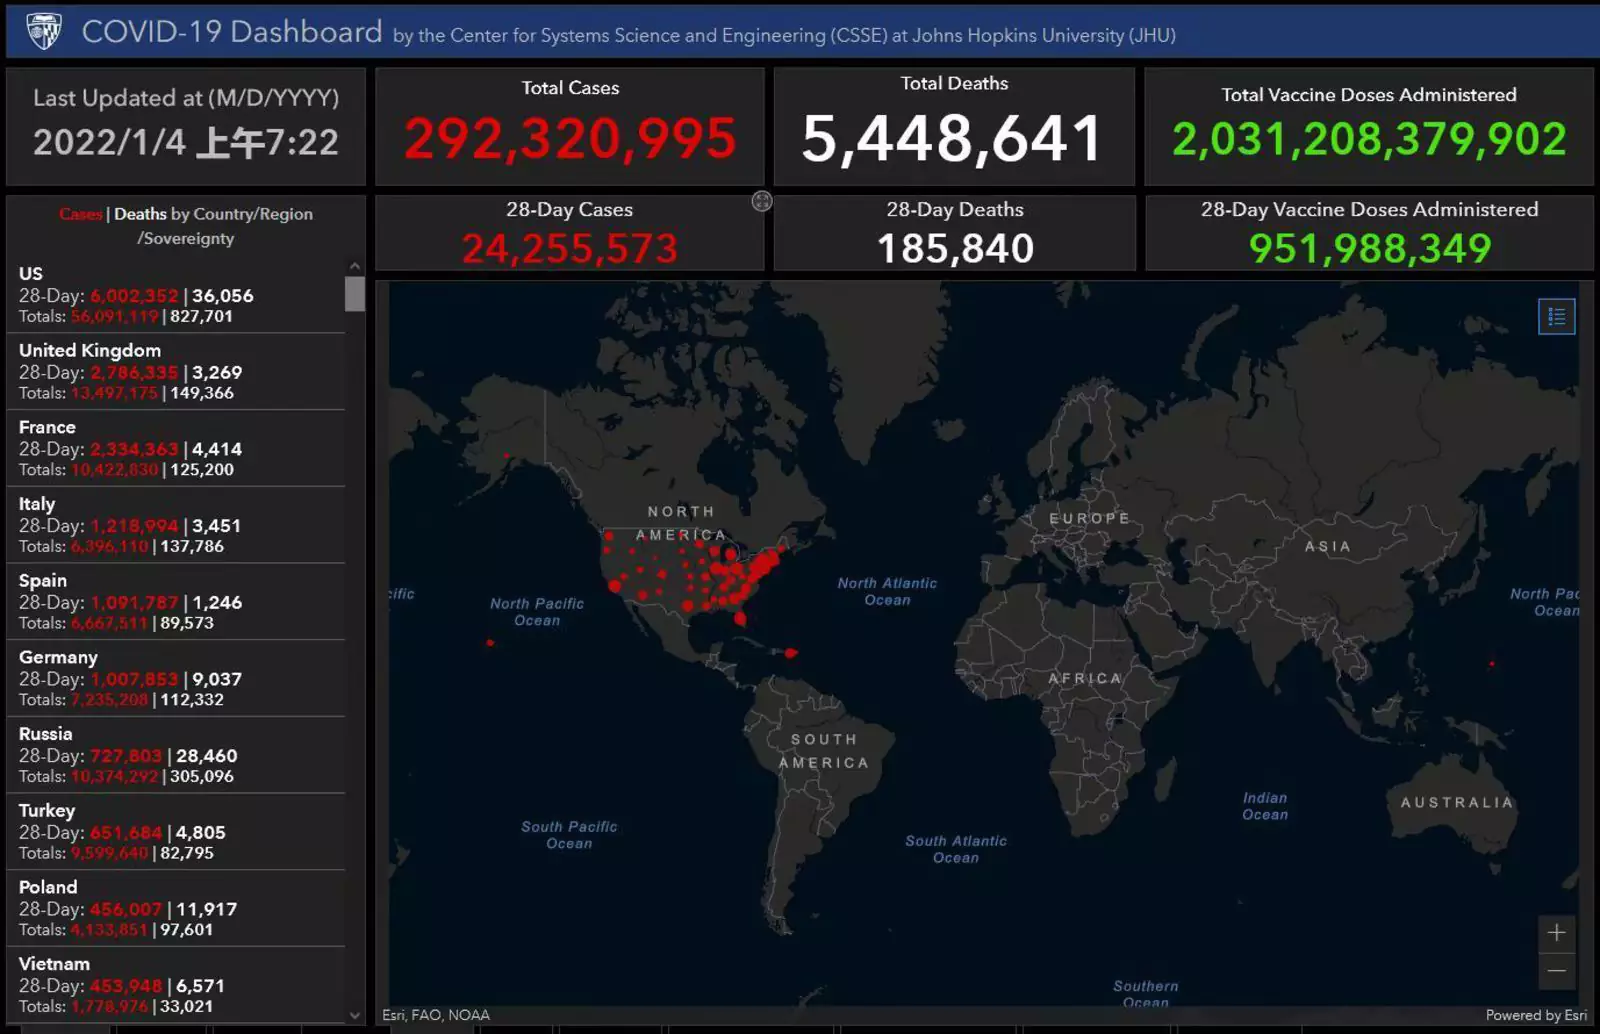Expand the 28-Day Cases panel

click(762, 202)
